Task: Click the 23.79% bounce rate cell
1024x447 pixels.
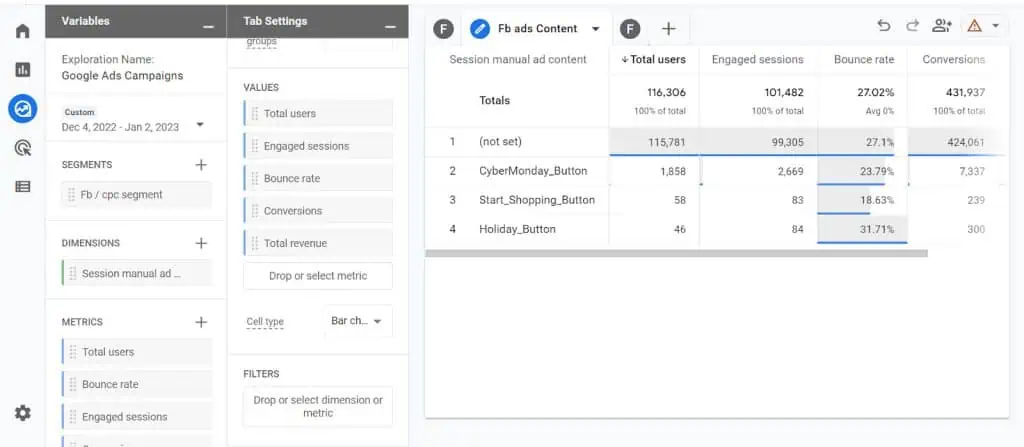Action: pyautogui.click(x=862, y=171)
